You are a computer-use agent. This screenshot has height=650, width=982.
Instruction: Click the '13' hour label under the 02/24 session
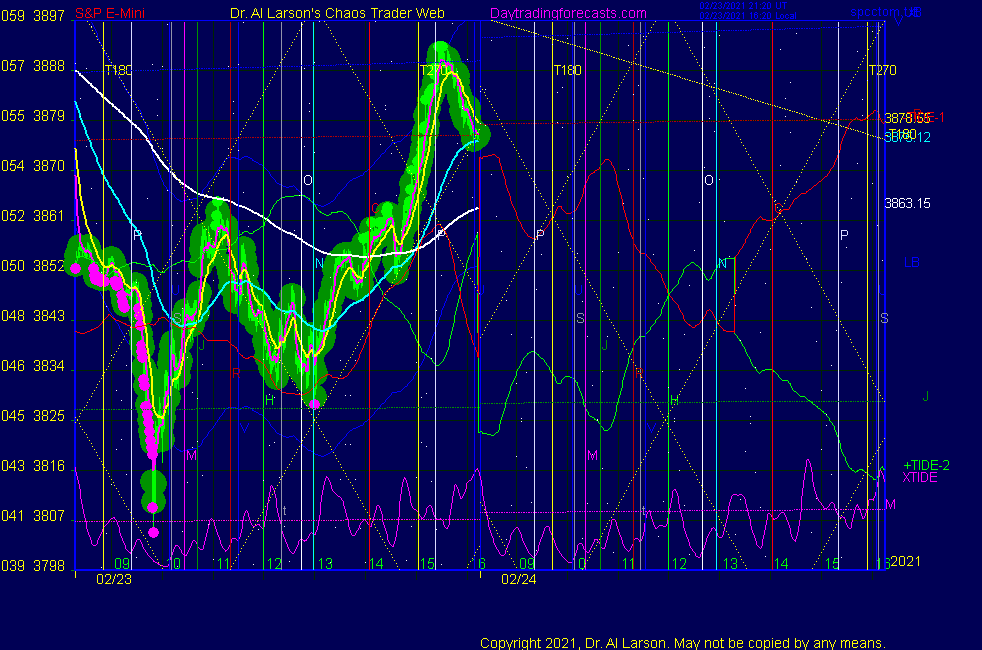pyautogui.click(x=730, y=564)
